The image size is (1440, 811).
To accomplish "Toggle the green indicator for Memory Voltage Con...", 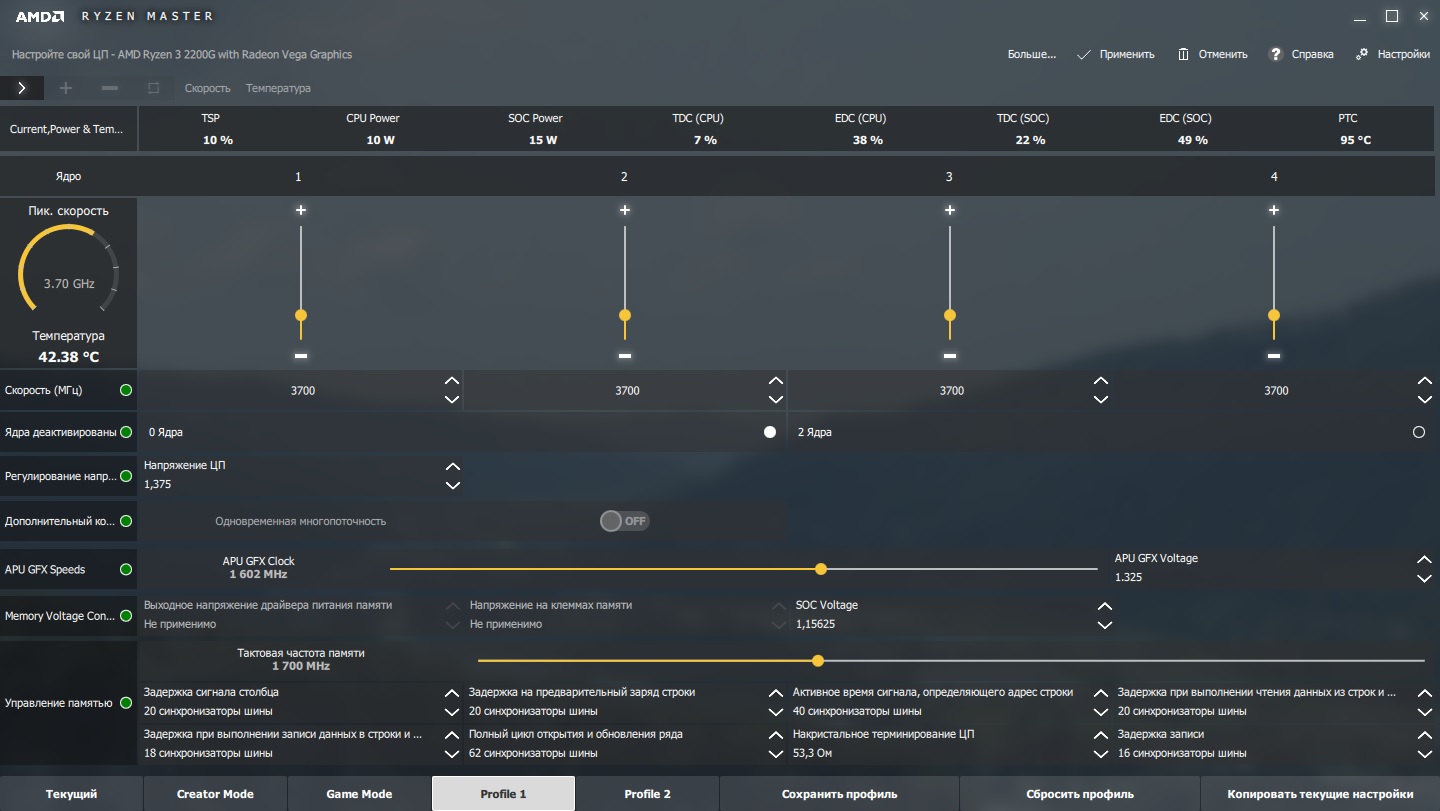I will pyautogui.click(x=126, y=616).
